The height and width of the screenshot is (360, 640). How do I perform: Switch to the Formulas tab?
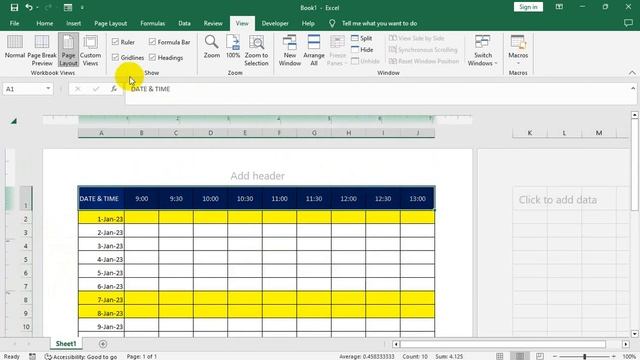coord(153,23)
